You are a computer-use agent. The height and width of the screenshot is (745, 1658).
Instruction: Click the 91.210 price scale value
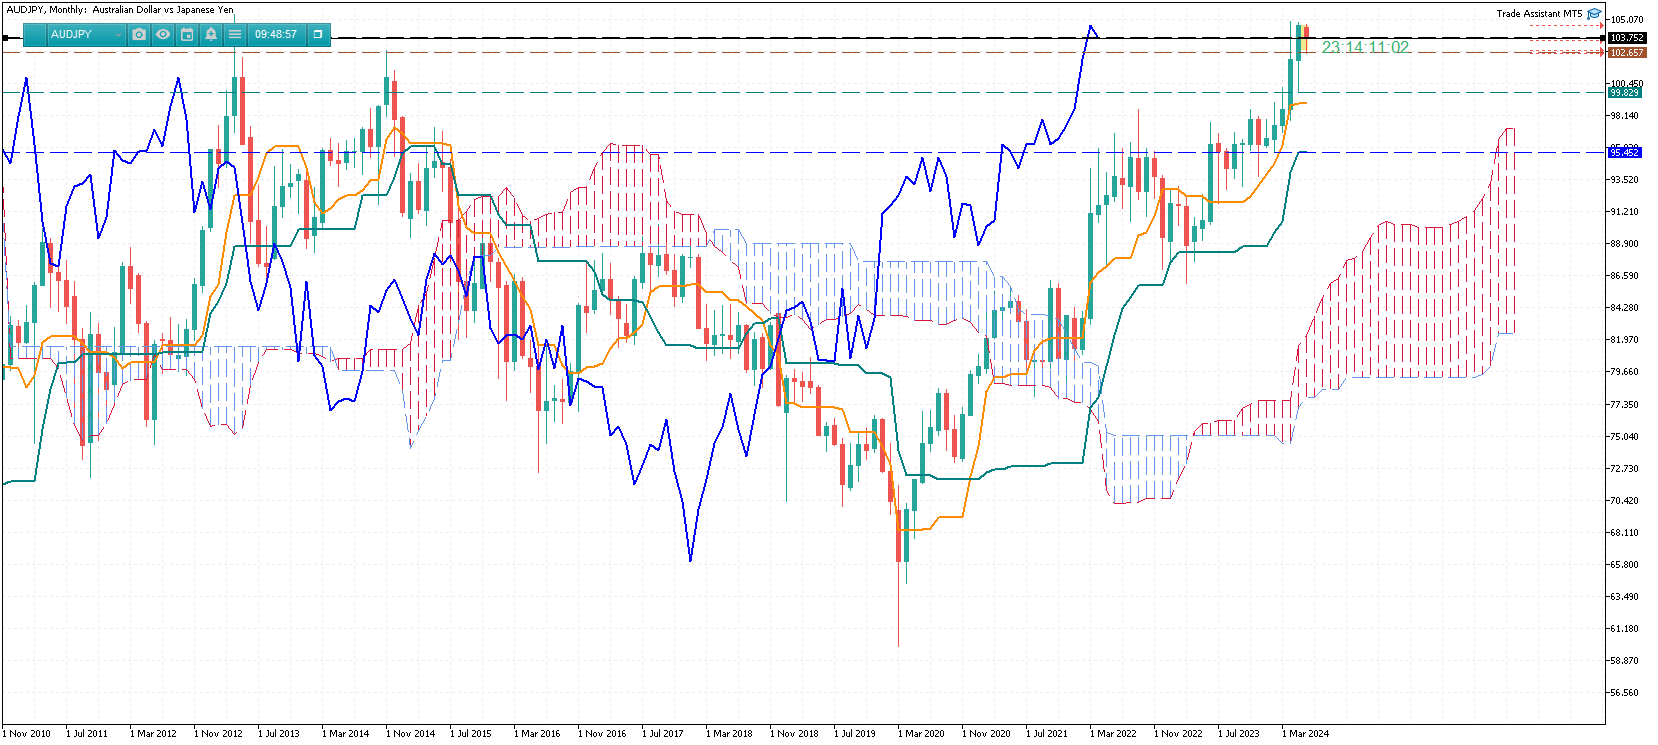1624,211
